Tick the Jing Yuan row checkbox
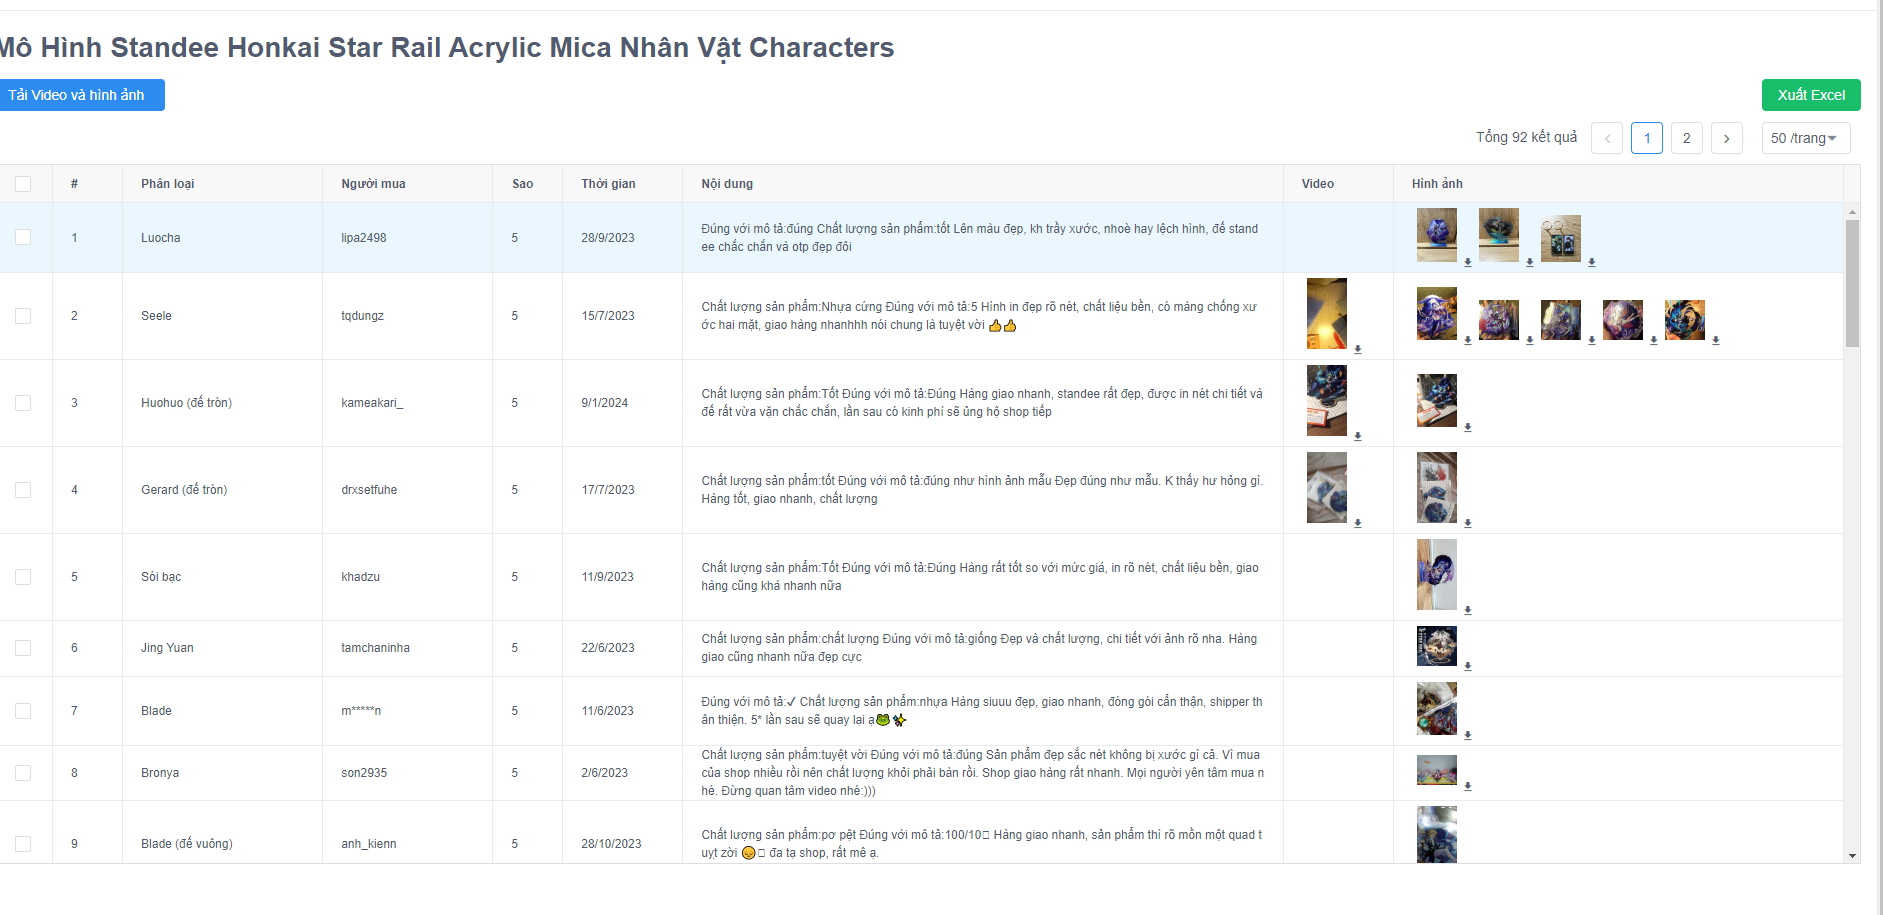 coord(23,648)
